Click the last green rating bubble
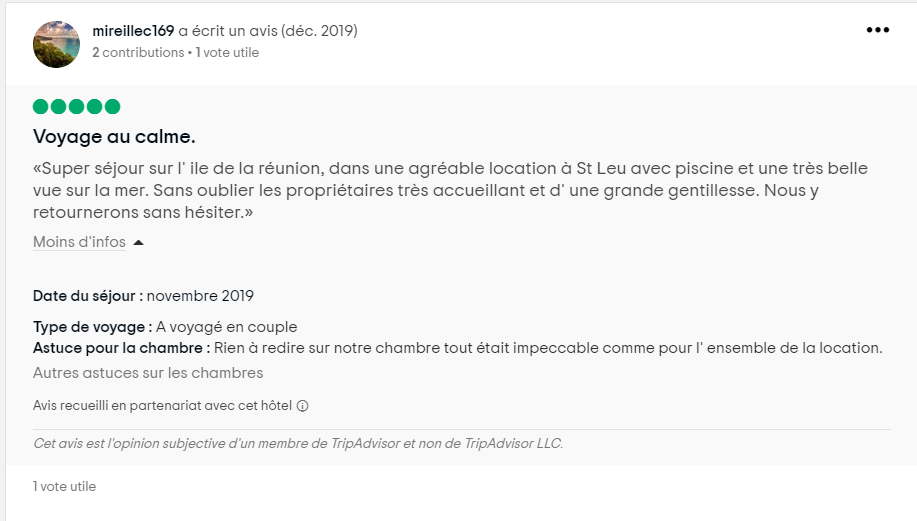Image resolution: width=917 pixels, height=521 pixels. pos(112,106)
